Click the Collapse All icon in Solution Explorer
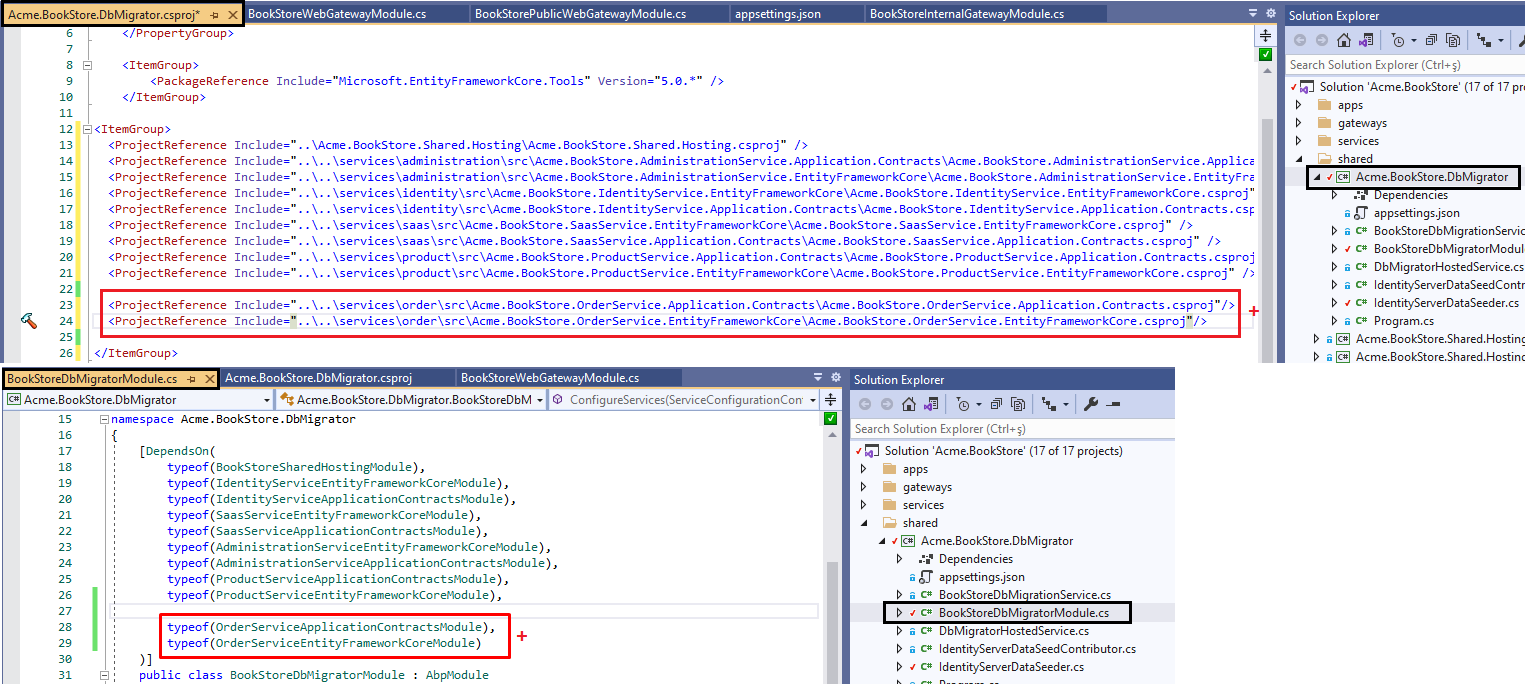1525x684 pixels. click(x=1431, y=40)
